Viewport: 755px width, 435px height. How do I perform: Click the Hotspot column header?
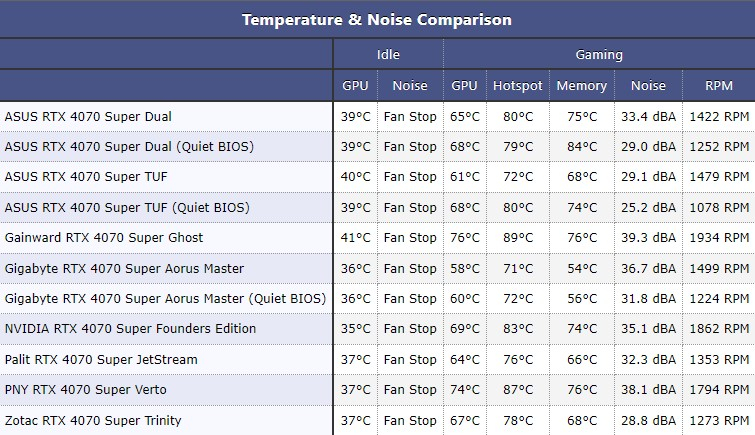pyautogui.click(x=517, y=86)
